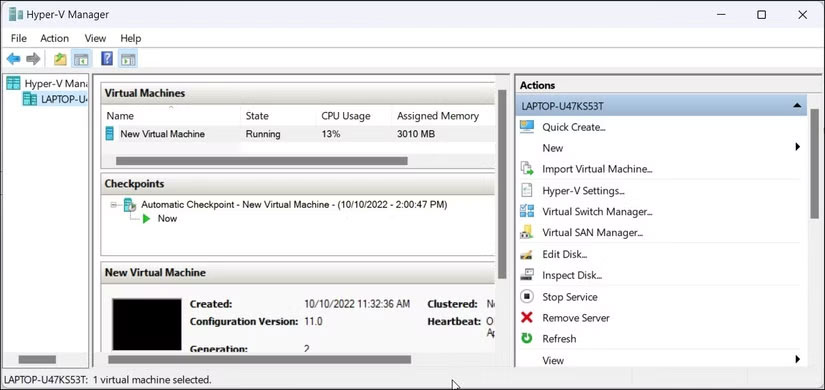The width and height of the screenshot is (825, 390).
Task: Click Refresh action text
Action: (x=559, y=339)
